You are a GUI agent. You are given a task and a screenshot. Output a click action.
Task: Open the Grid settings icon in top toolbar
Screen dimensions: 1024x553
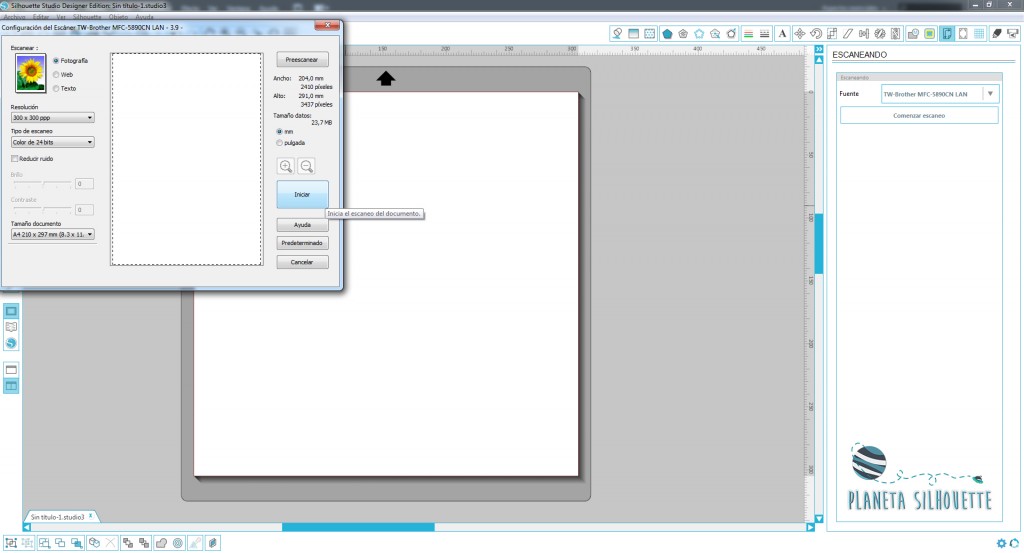tap(979, 34)
